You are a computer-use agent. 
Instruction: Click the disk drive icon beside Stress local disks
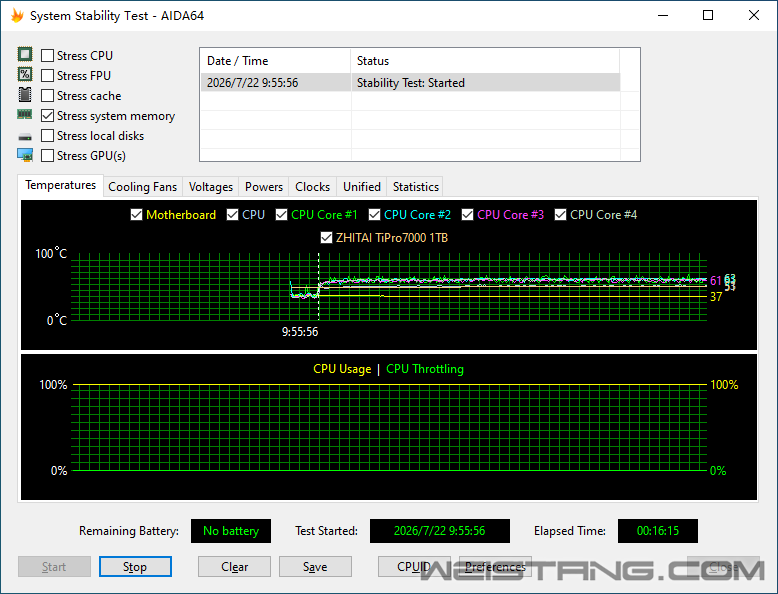pyautogui.click(x=25, y=136)
